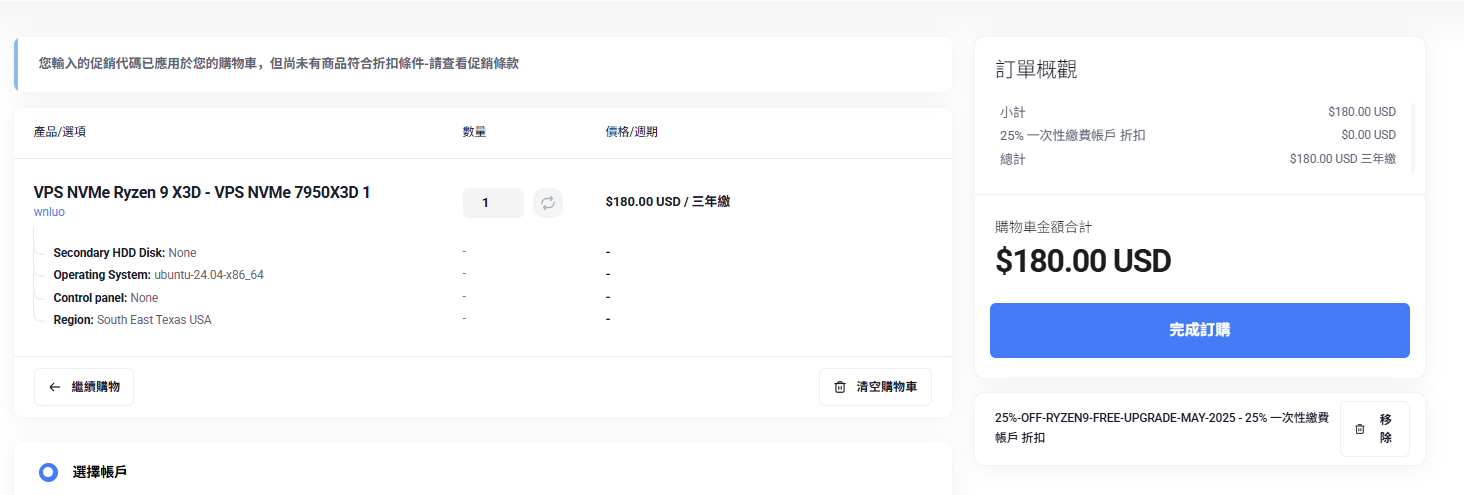Click the $0.00 USD discount amount
The height and width of the screenshot is (495, 1464).
point(1368,135)
